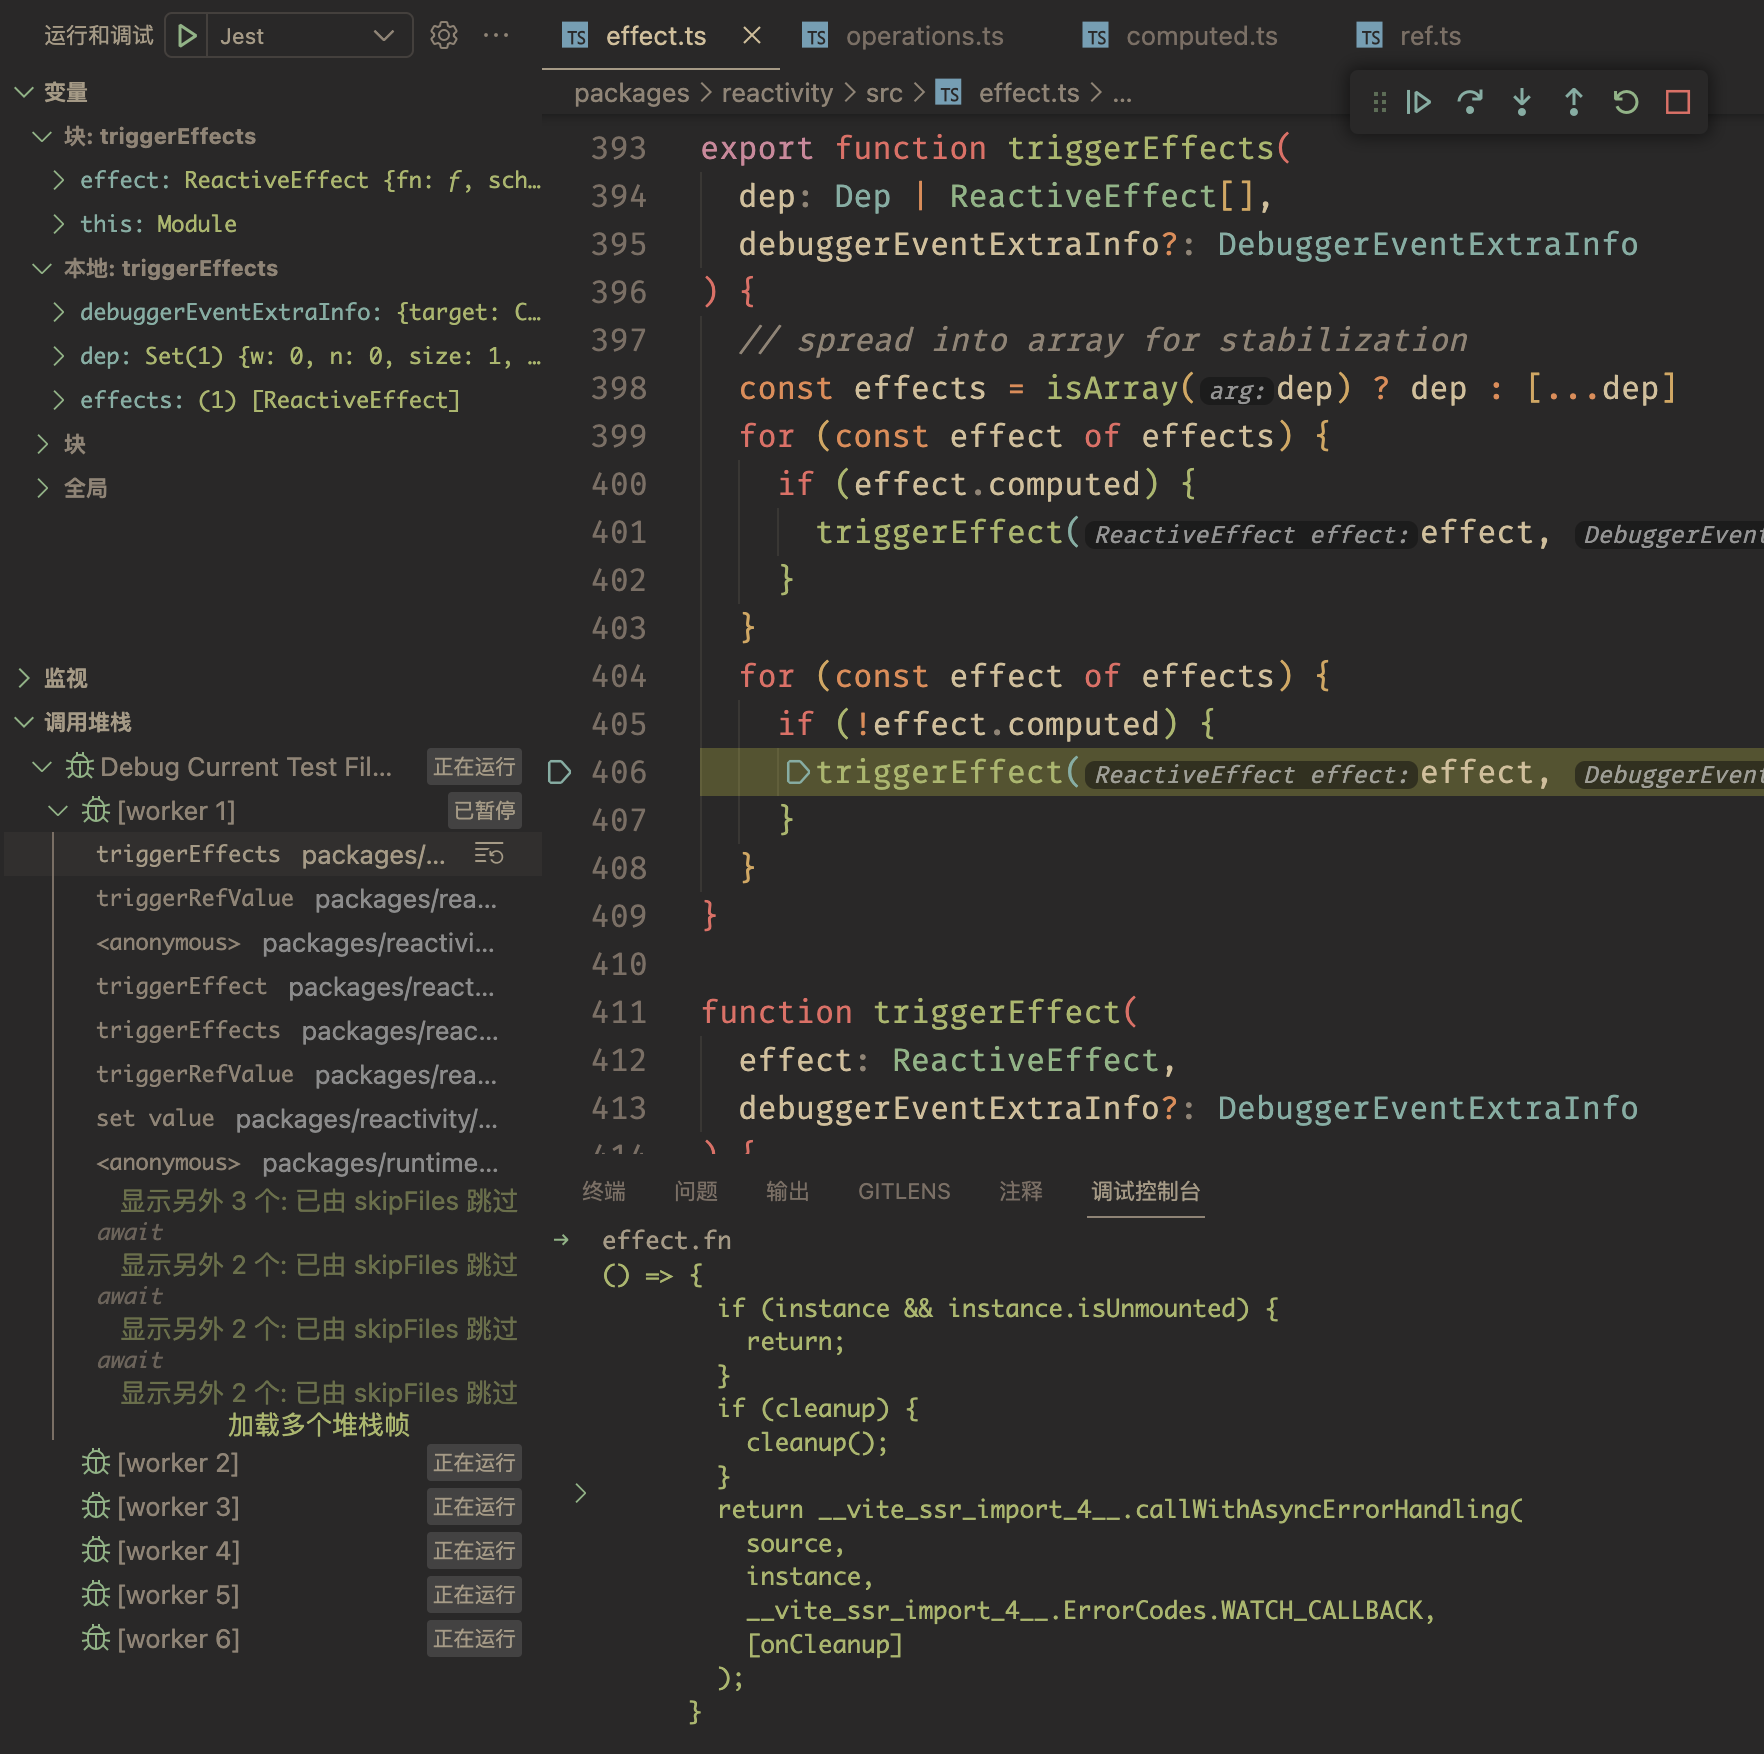Open launch.json via the gear icon
This screenshot has width=1764, height=1754.
(x=443, y=36)
